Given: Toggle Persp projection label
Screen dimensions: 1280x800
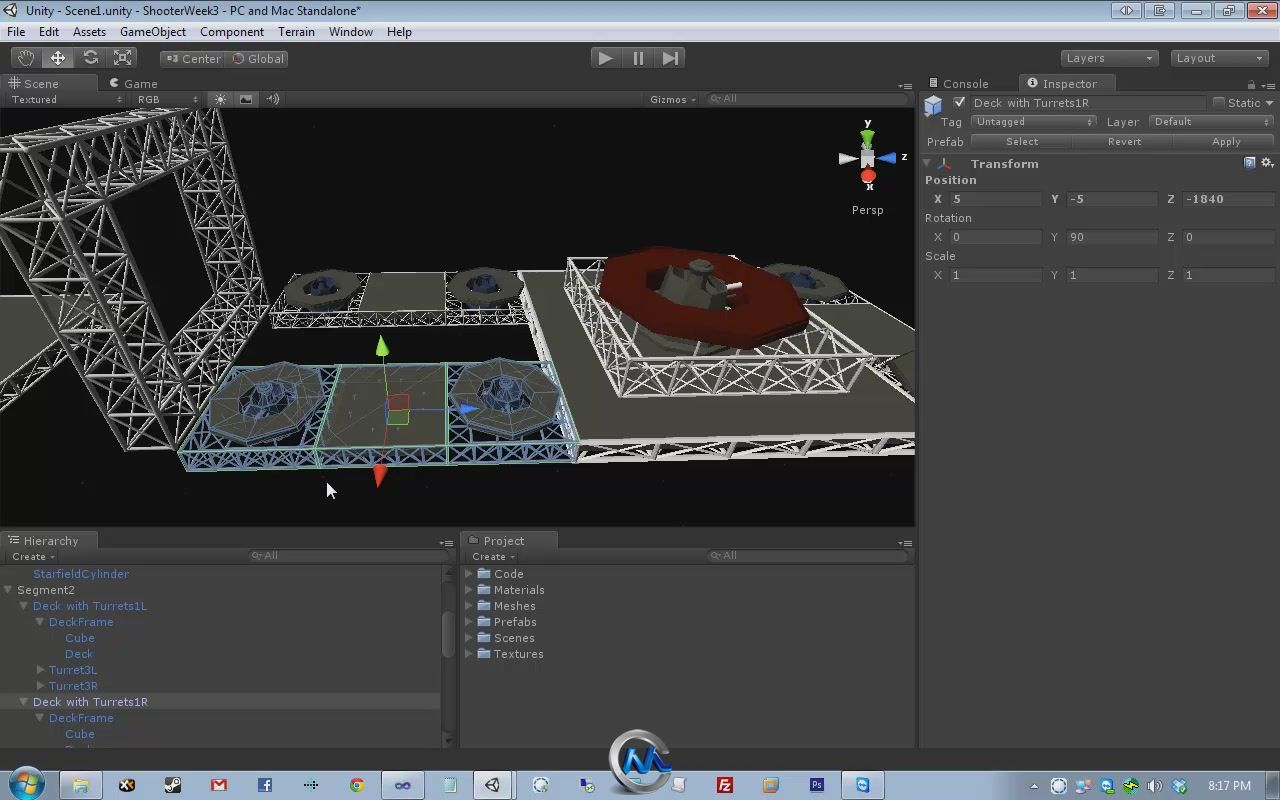Looking at the screenshot, I should coord(867,210).
